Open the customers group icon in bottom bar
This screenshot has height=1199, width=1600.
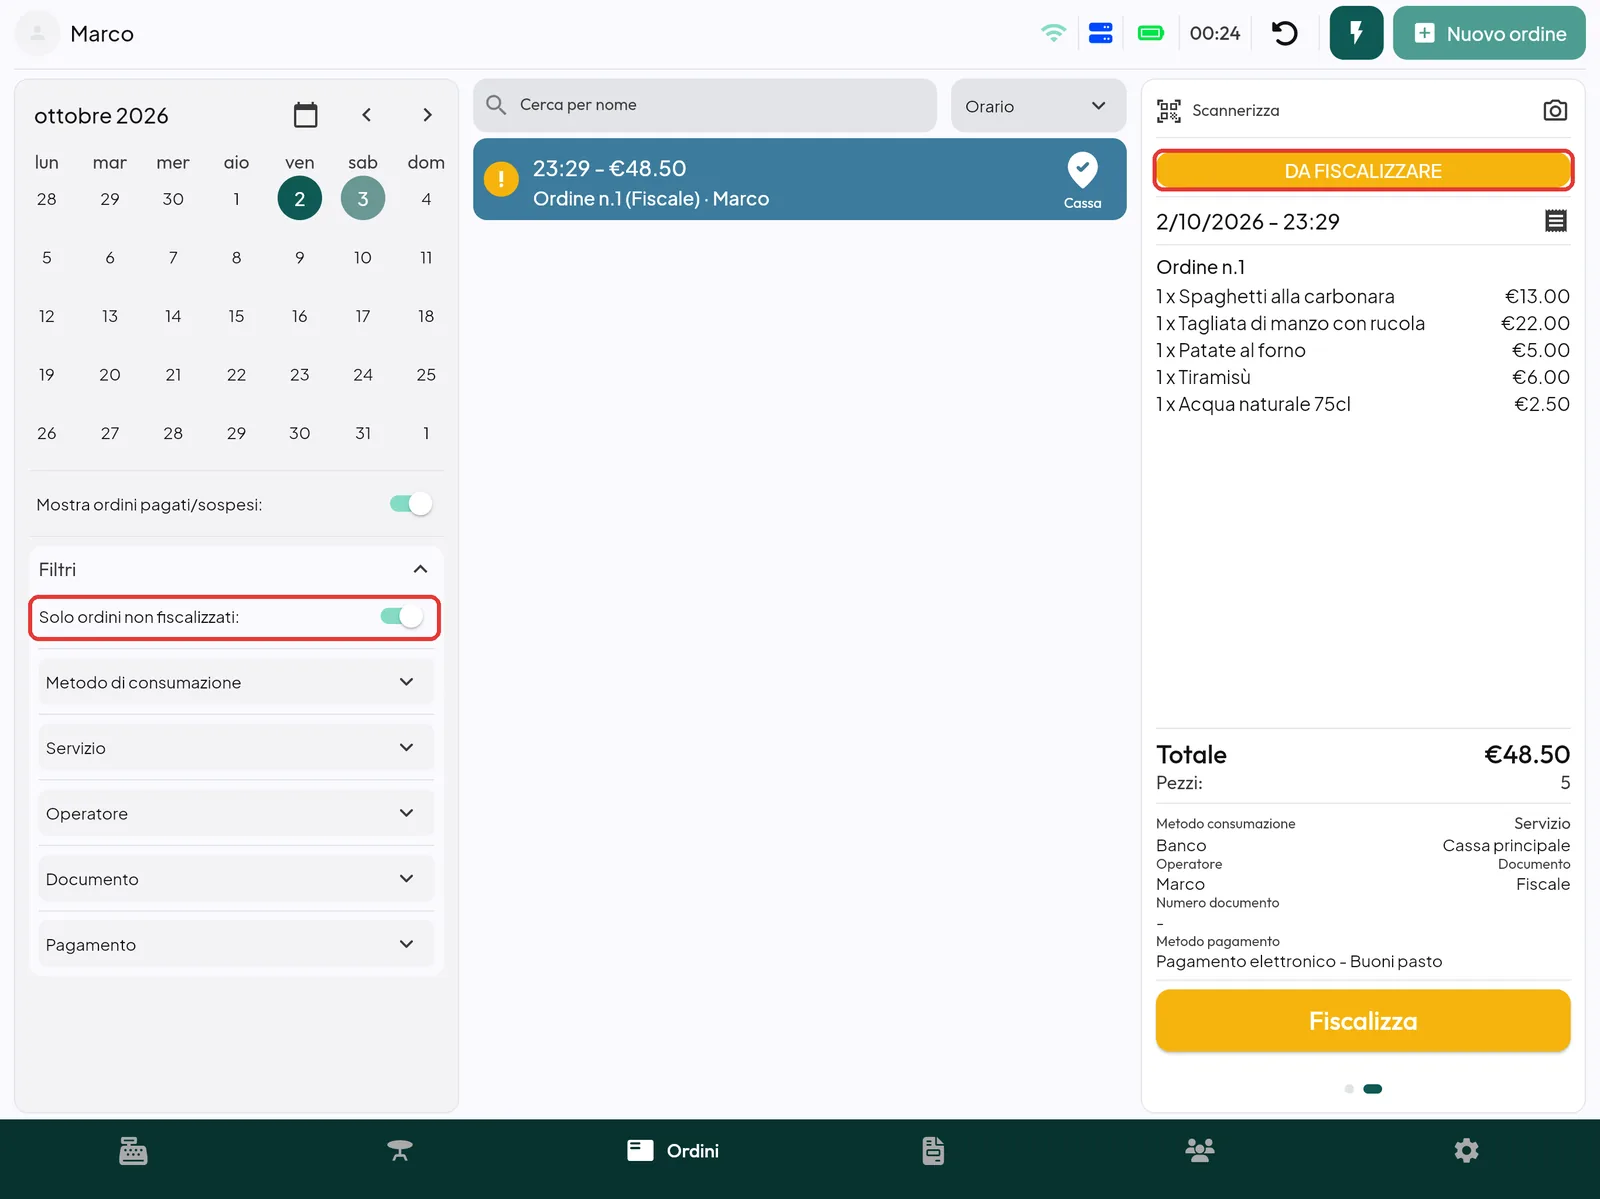point(1200,1151)
